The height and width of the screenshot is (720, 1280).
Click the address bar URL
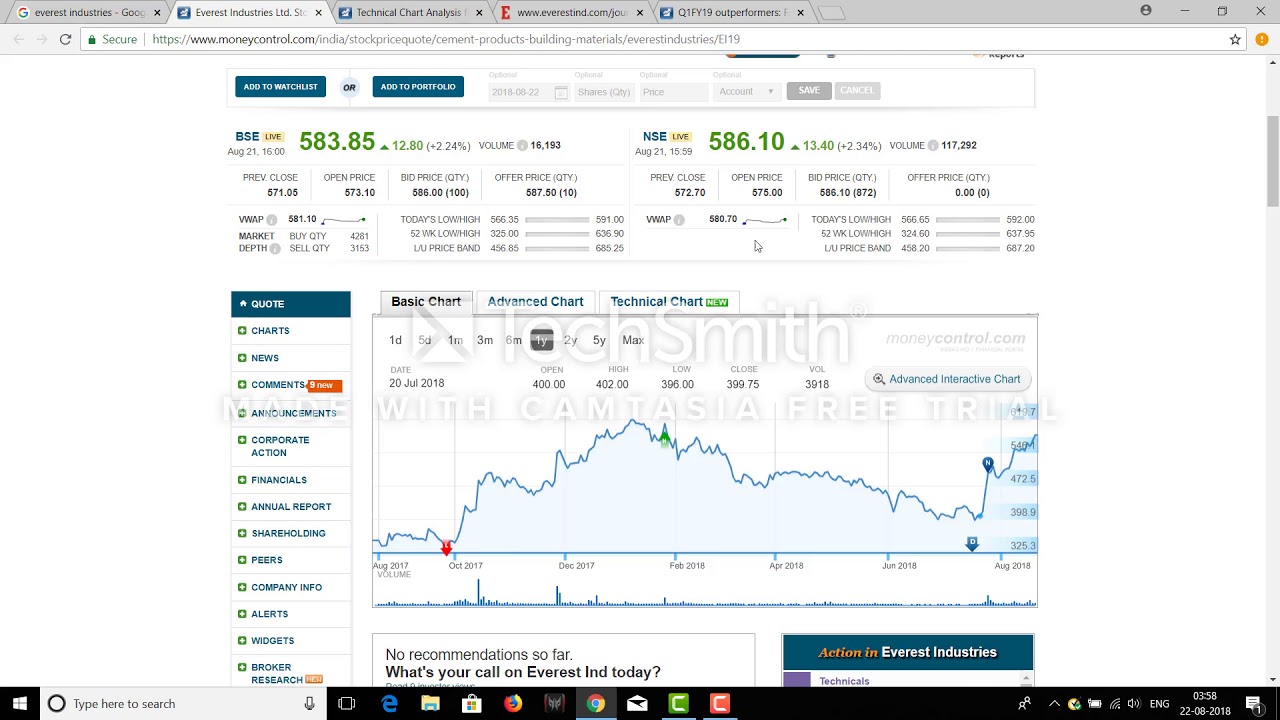click(x=446, y=39)
